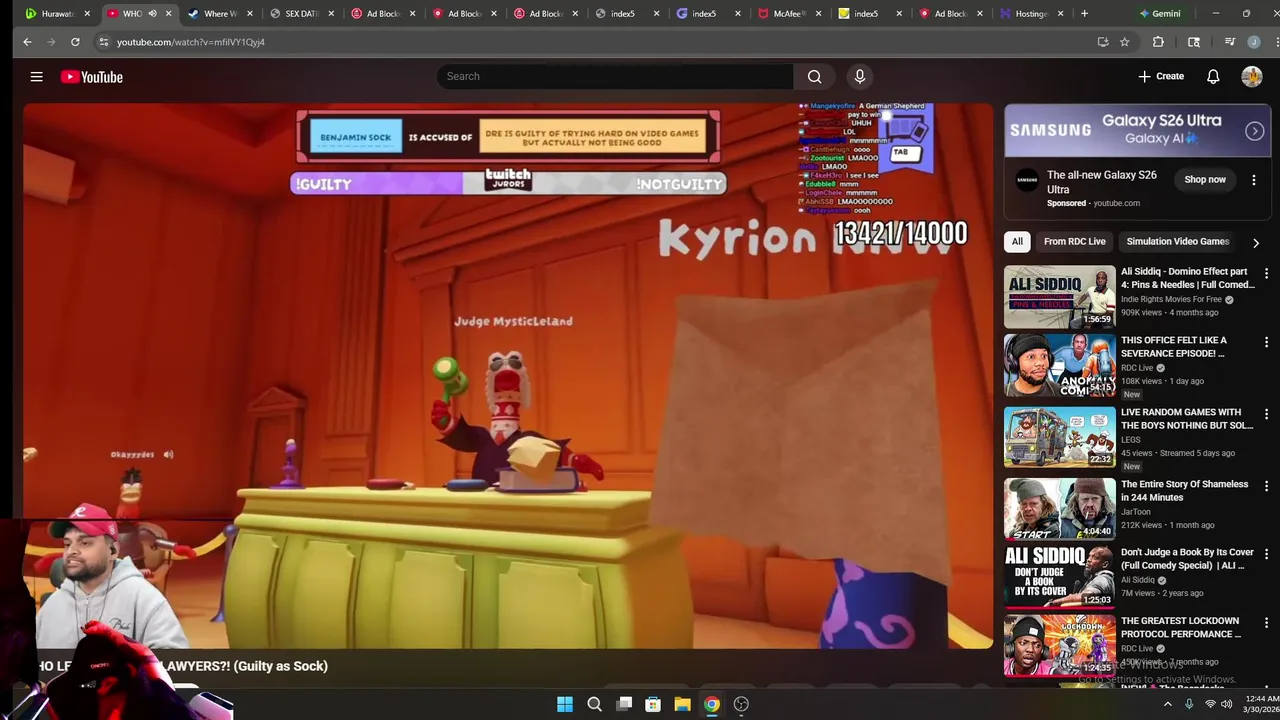Open Ali Siddiq Domino Effect thumbnail

(x=1059, y=296)
